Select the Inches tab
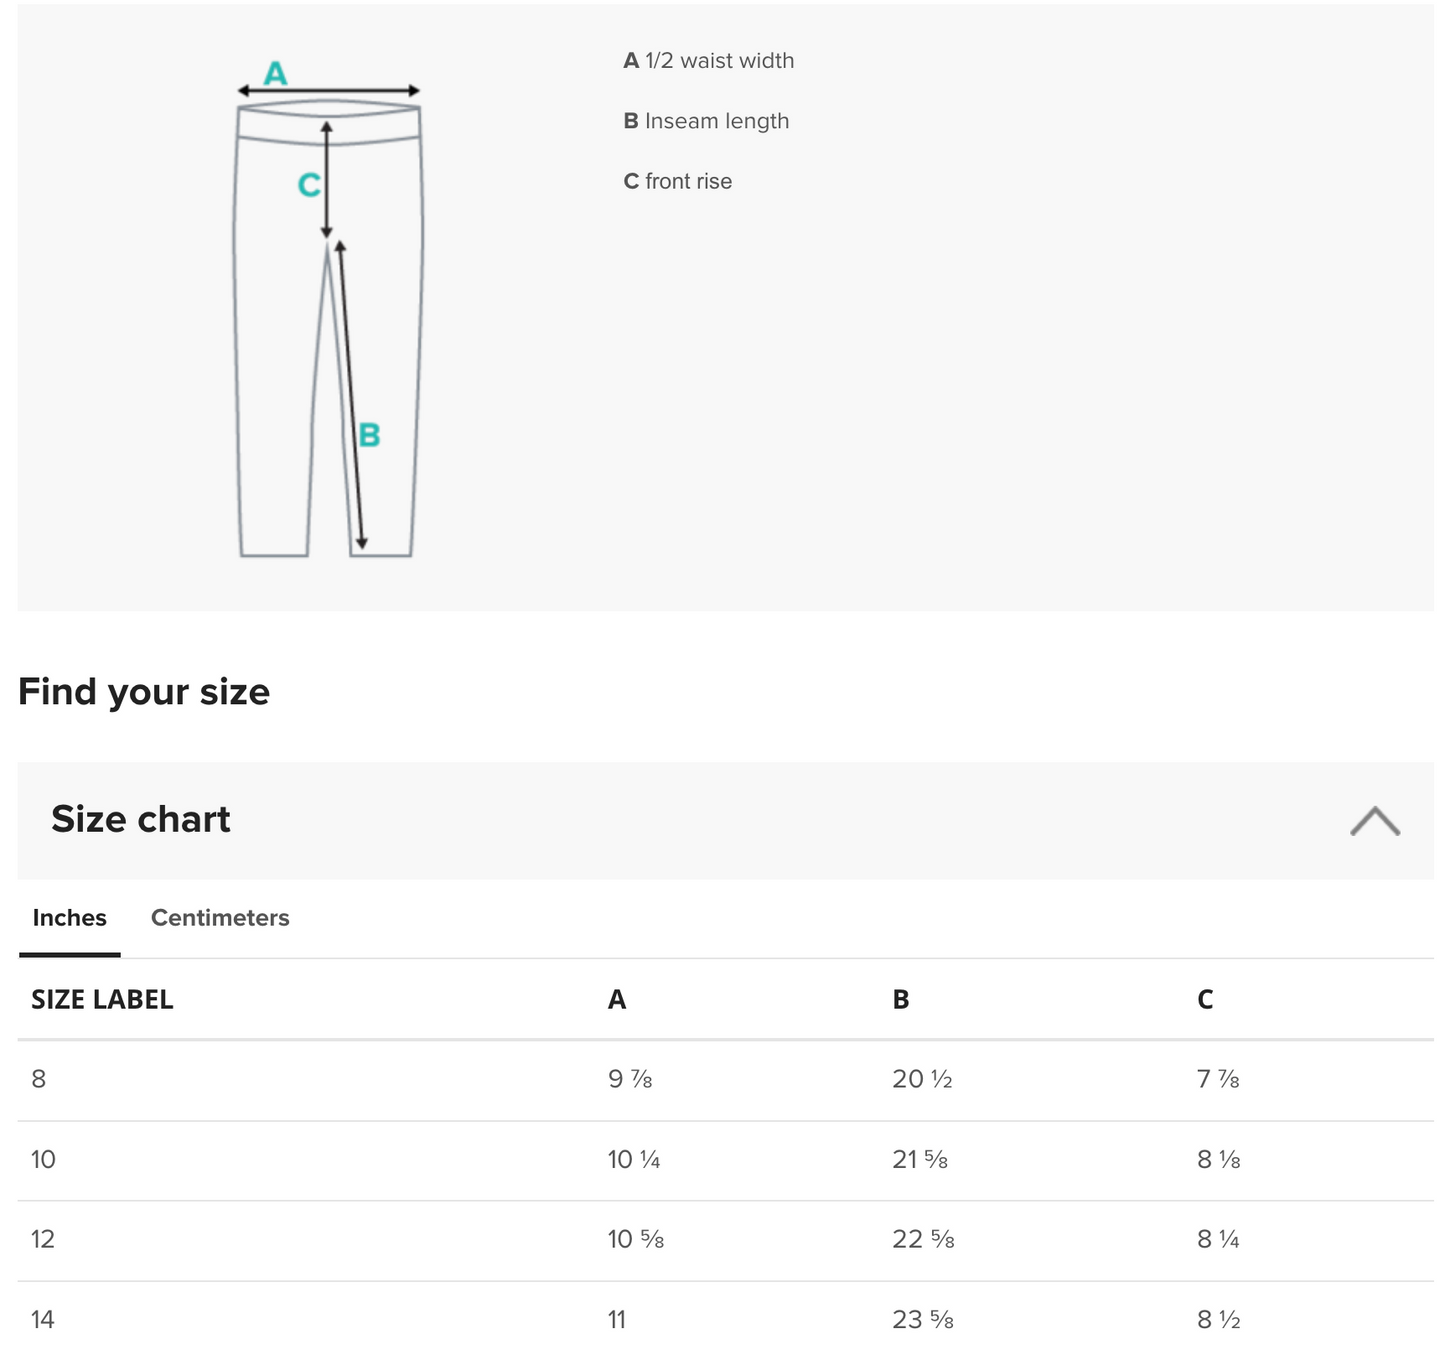This screenshot has height=1360, width=1445. 69,918
